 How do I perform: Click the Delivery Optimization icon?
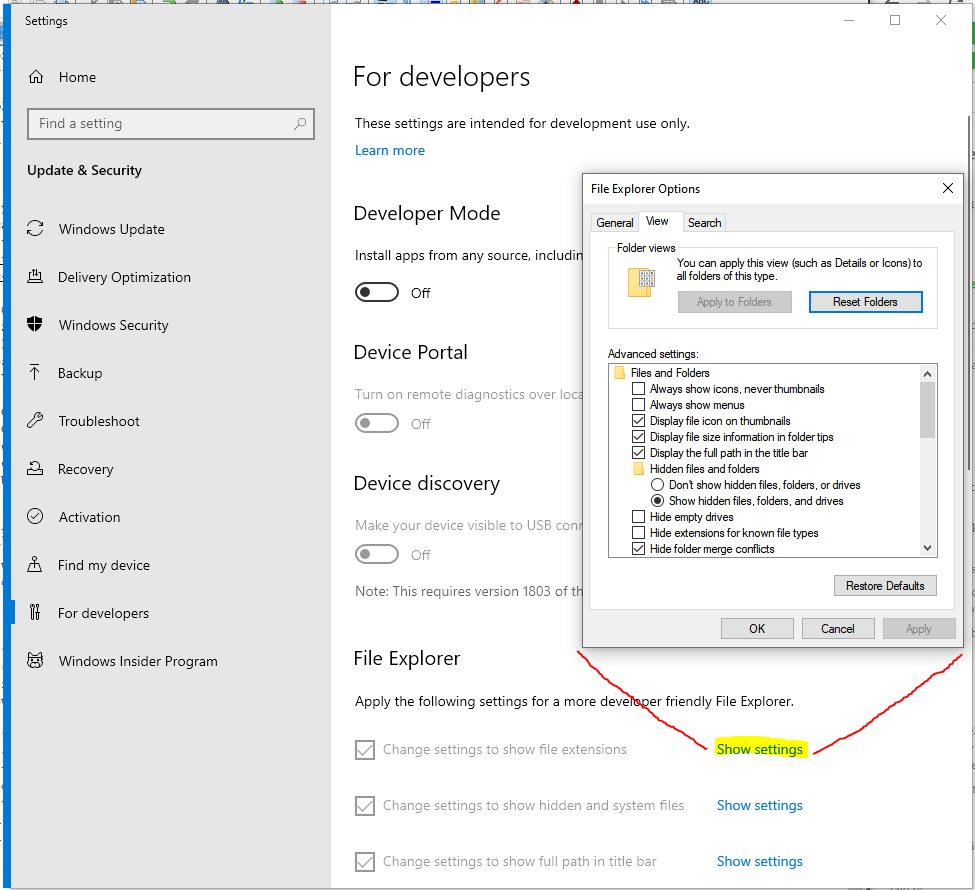pos(35,276)
